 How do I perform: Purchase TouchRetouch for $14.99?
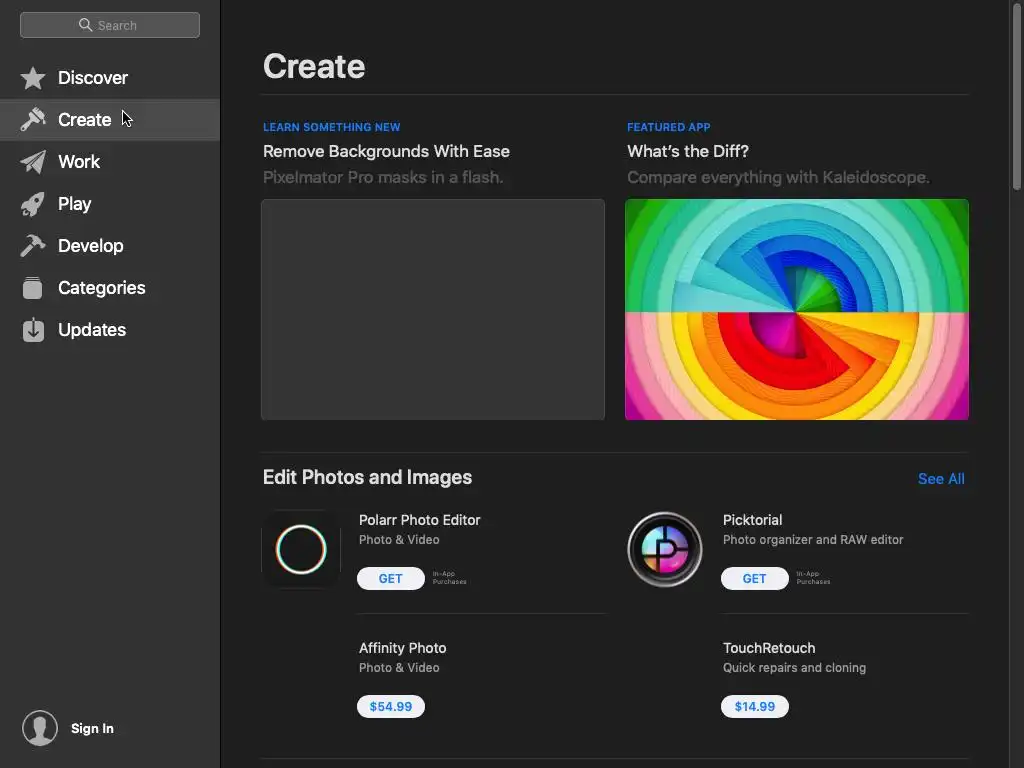[755, 707]
